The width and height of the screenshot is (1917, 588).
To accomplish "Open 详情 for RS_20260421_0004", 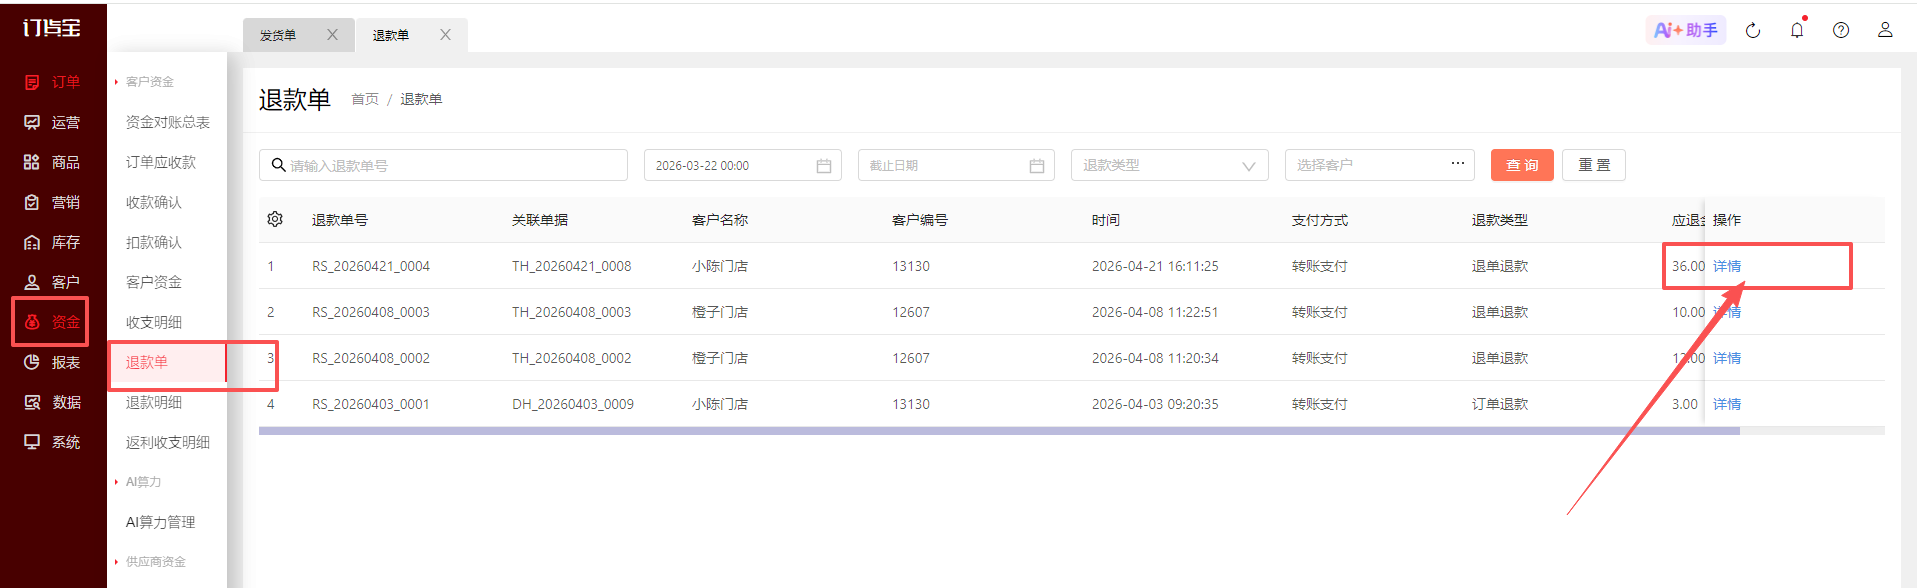I will tap(1727, 266).
